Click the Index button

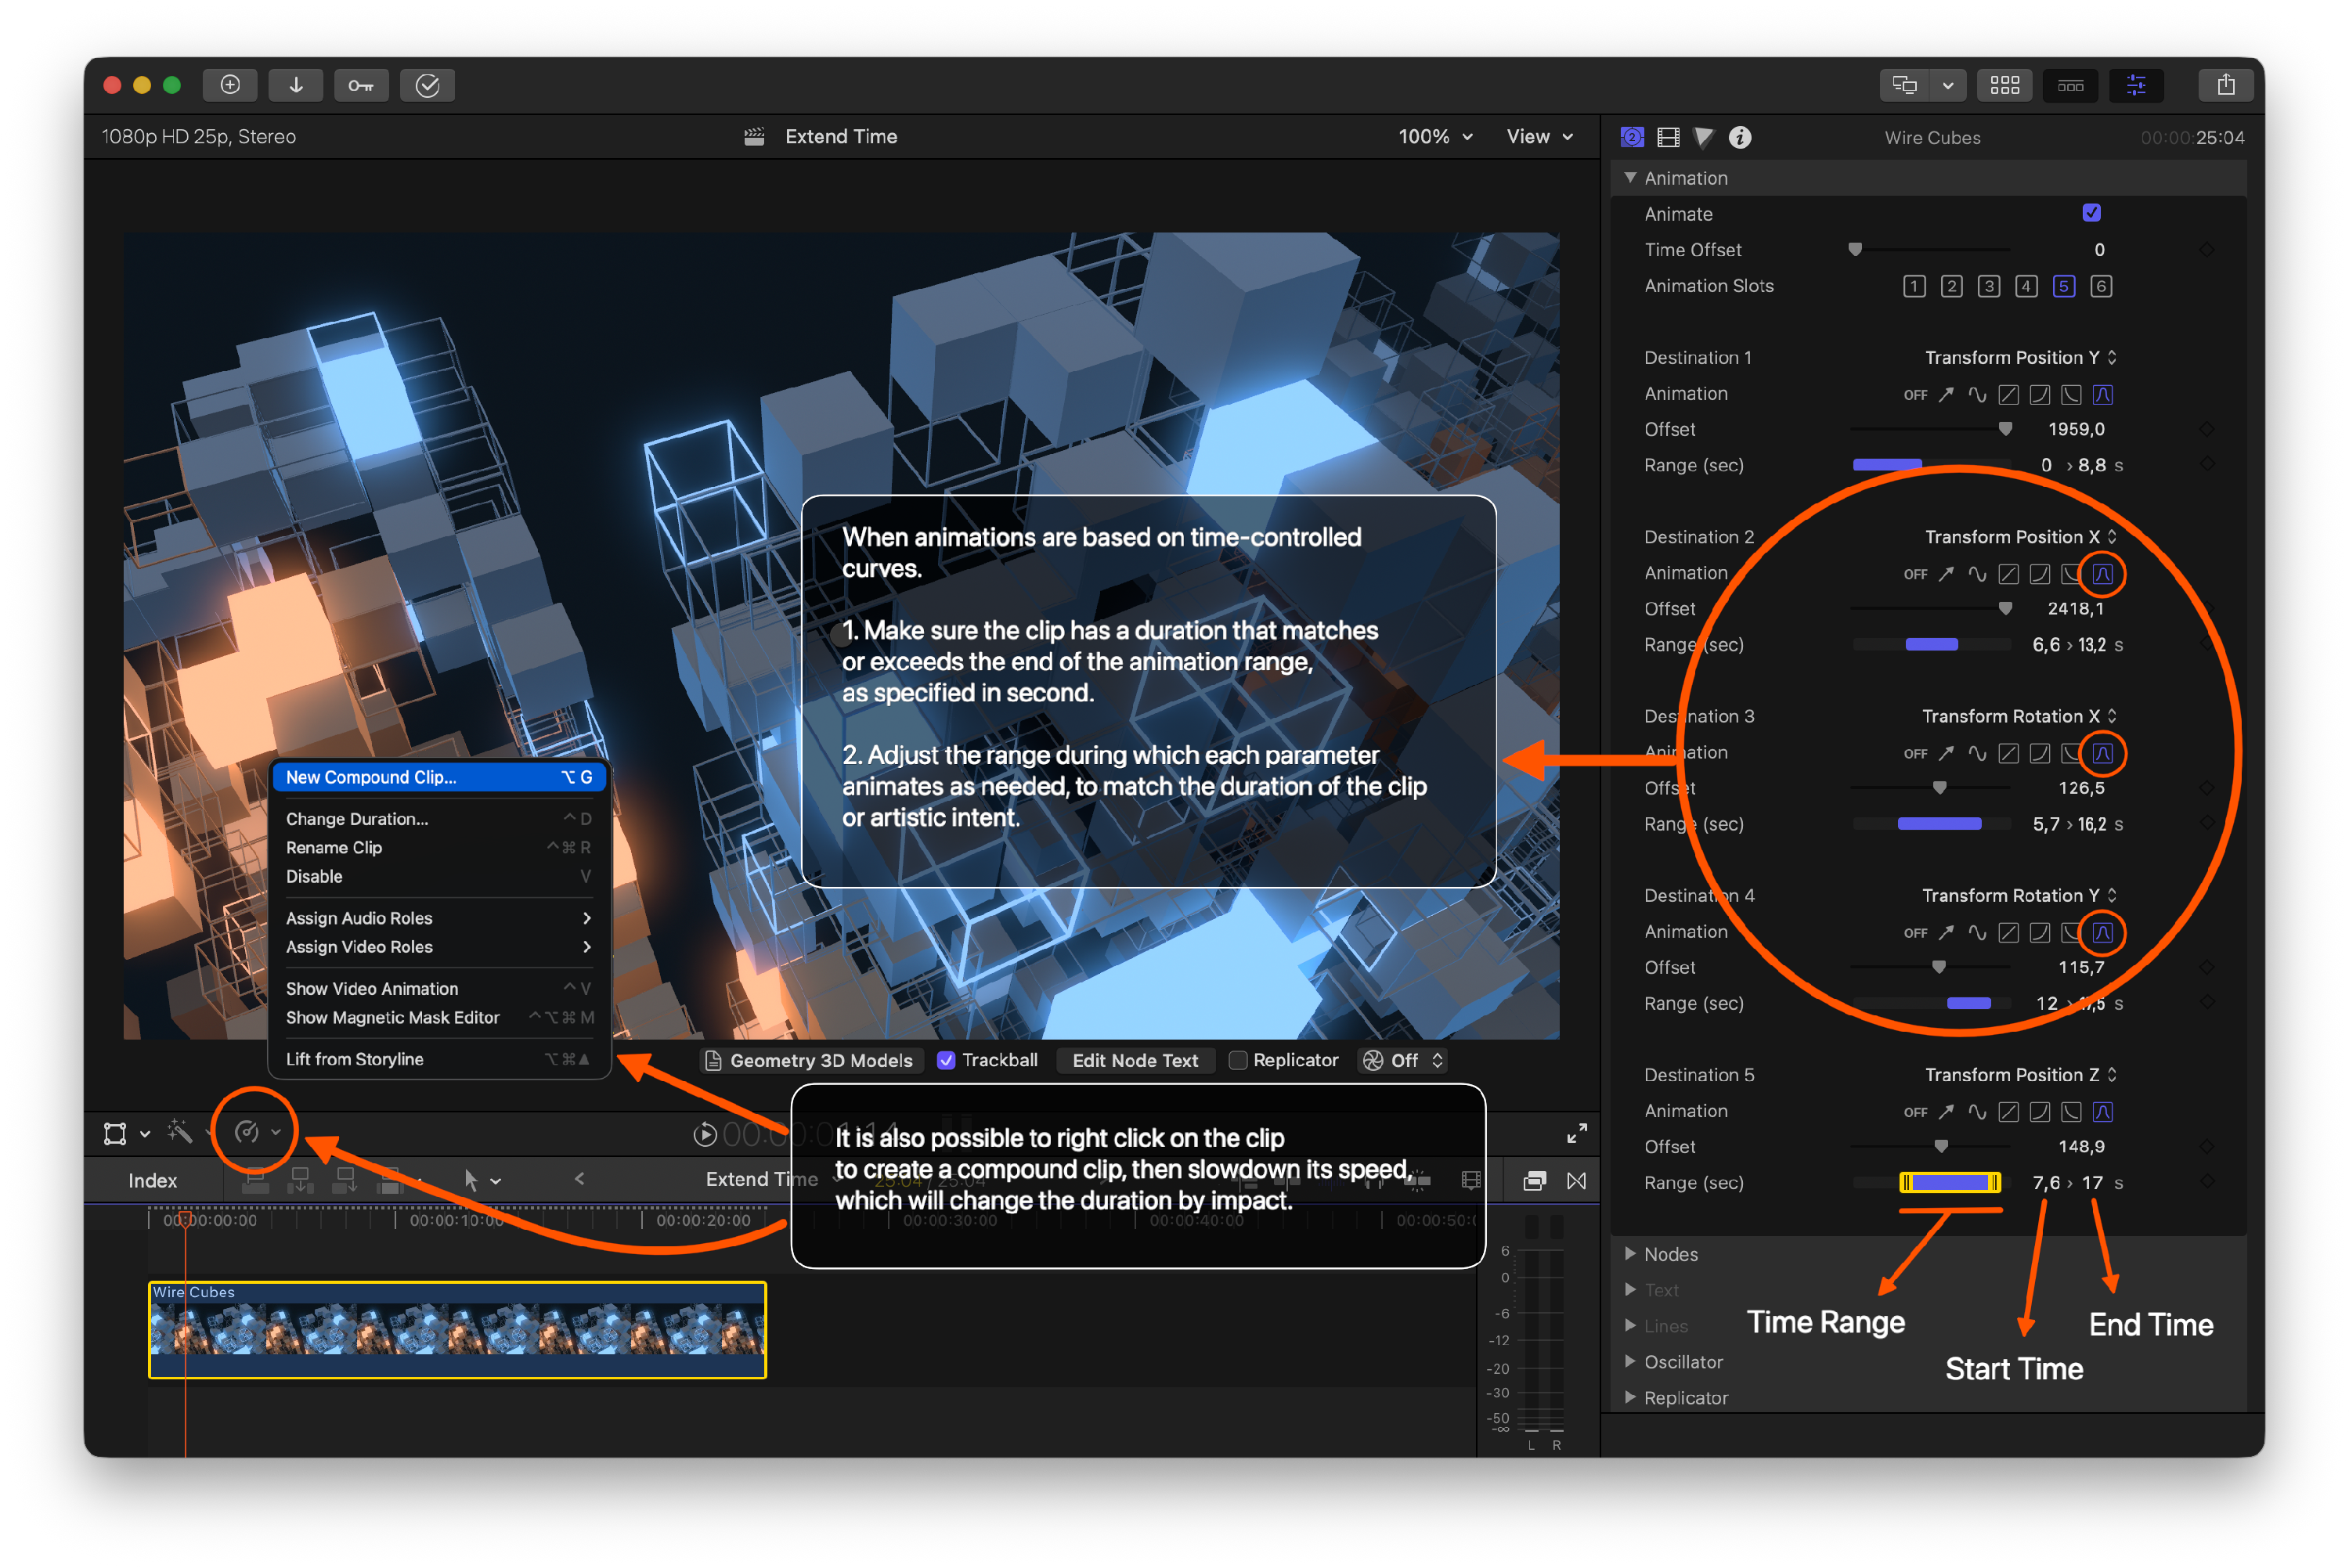153,1181
